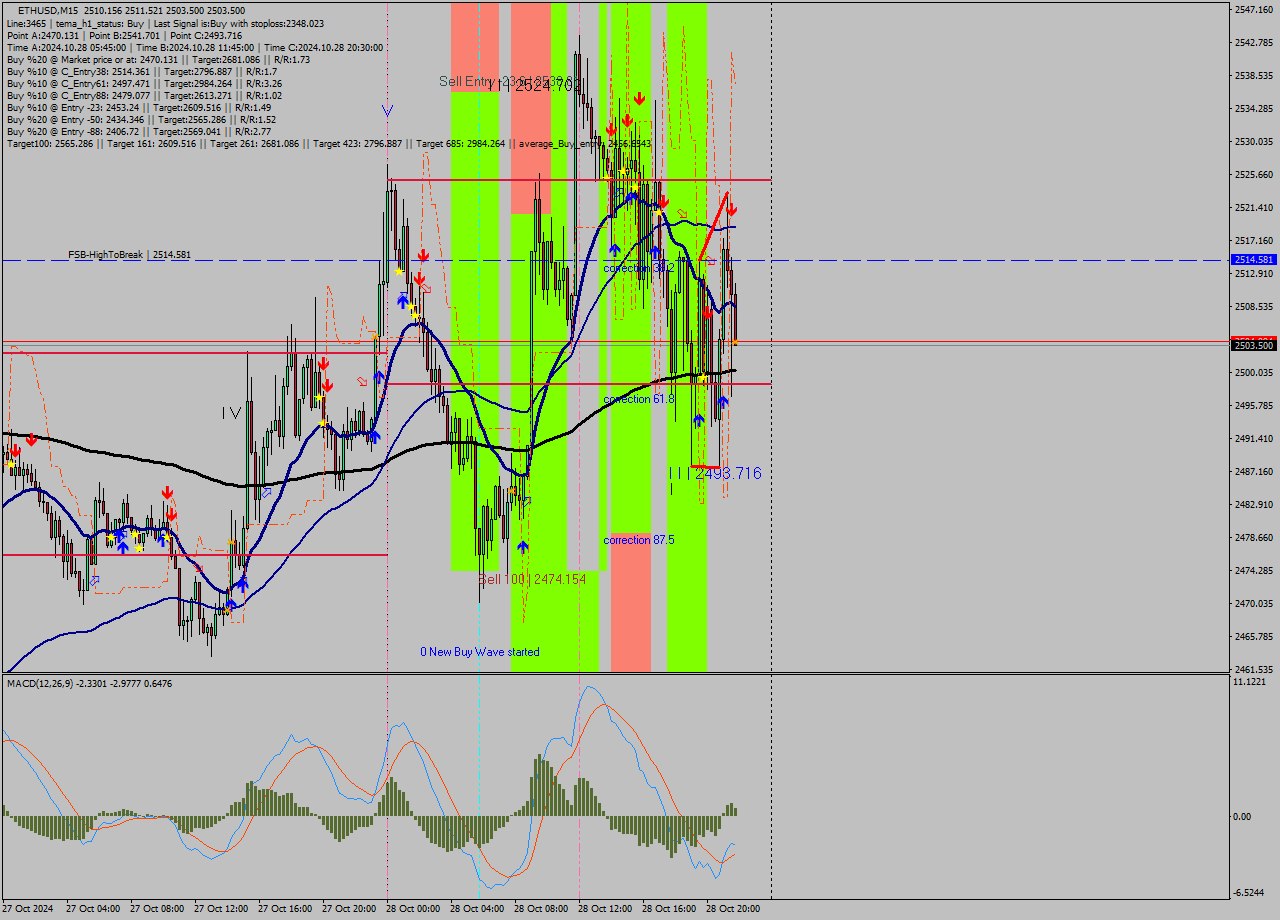The width and height of the screenshot is (1280, 920).
Task: Click the black 2503.500 current price tag
Action: point(1254,345)
